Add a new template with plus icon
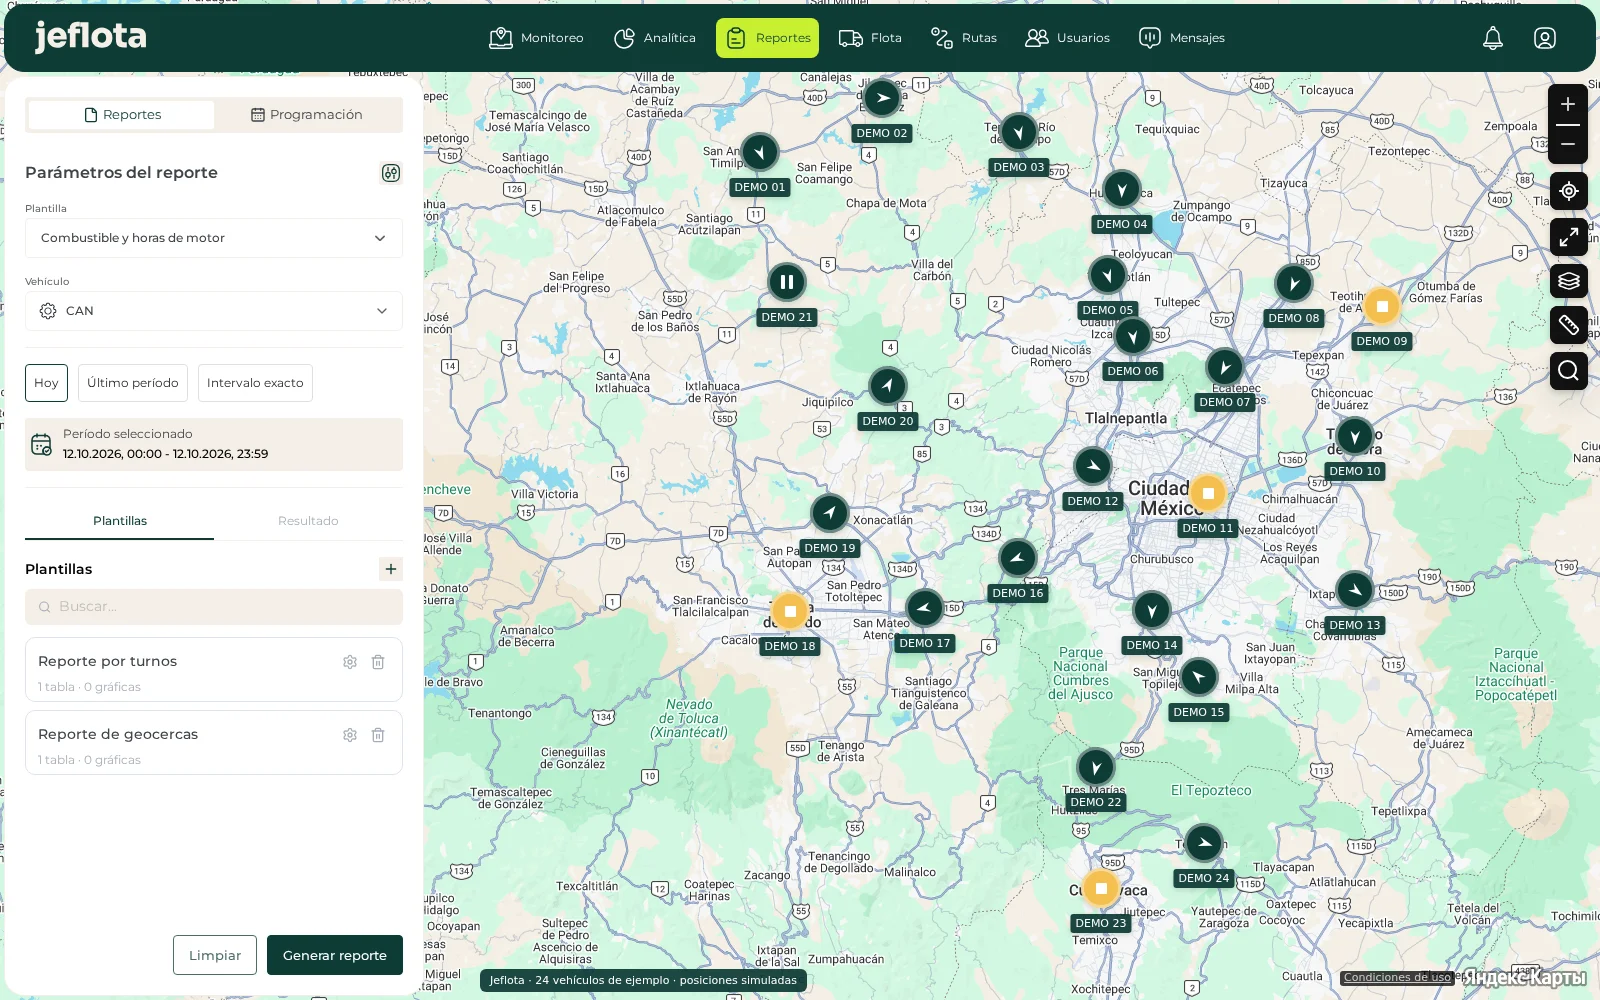The width and height of the screenshot is (1600, 1000). tap(391, 569)
